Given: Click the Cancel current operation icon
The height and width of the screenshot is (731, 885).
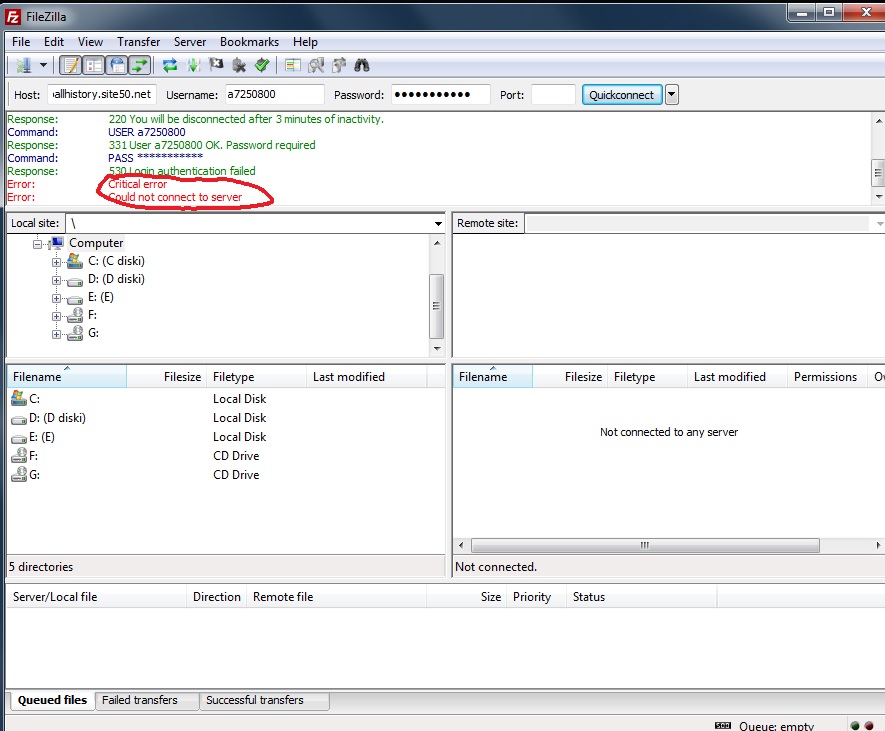Looking at the screenshot, I should point(216,66).
